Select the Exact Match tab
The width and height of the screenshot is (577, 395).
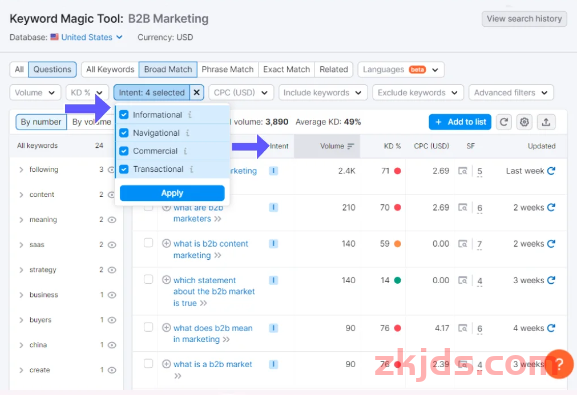pyautogui.click(x=286, y=70)
